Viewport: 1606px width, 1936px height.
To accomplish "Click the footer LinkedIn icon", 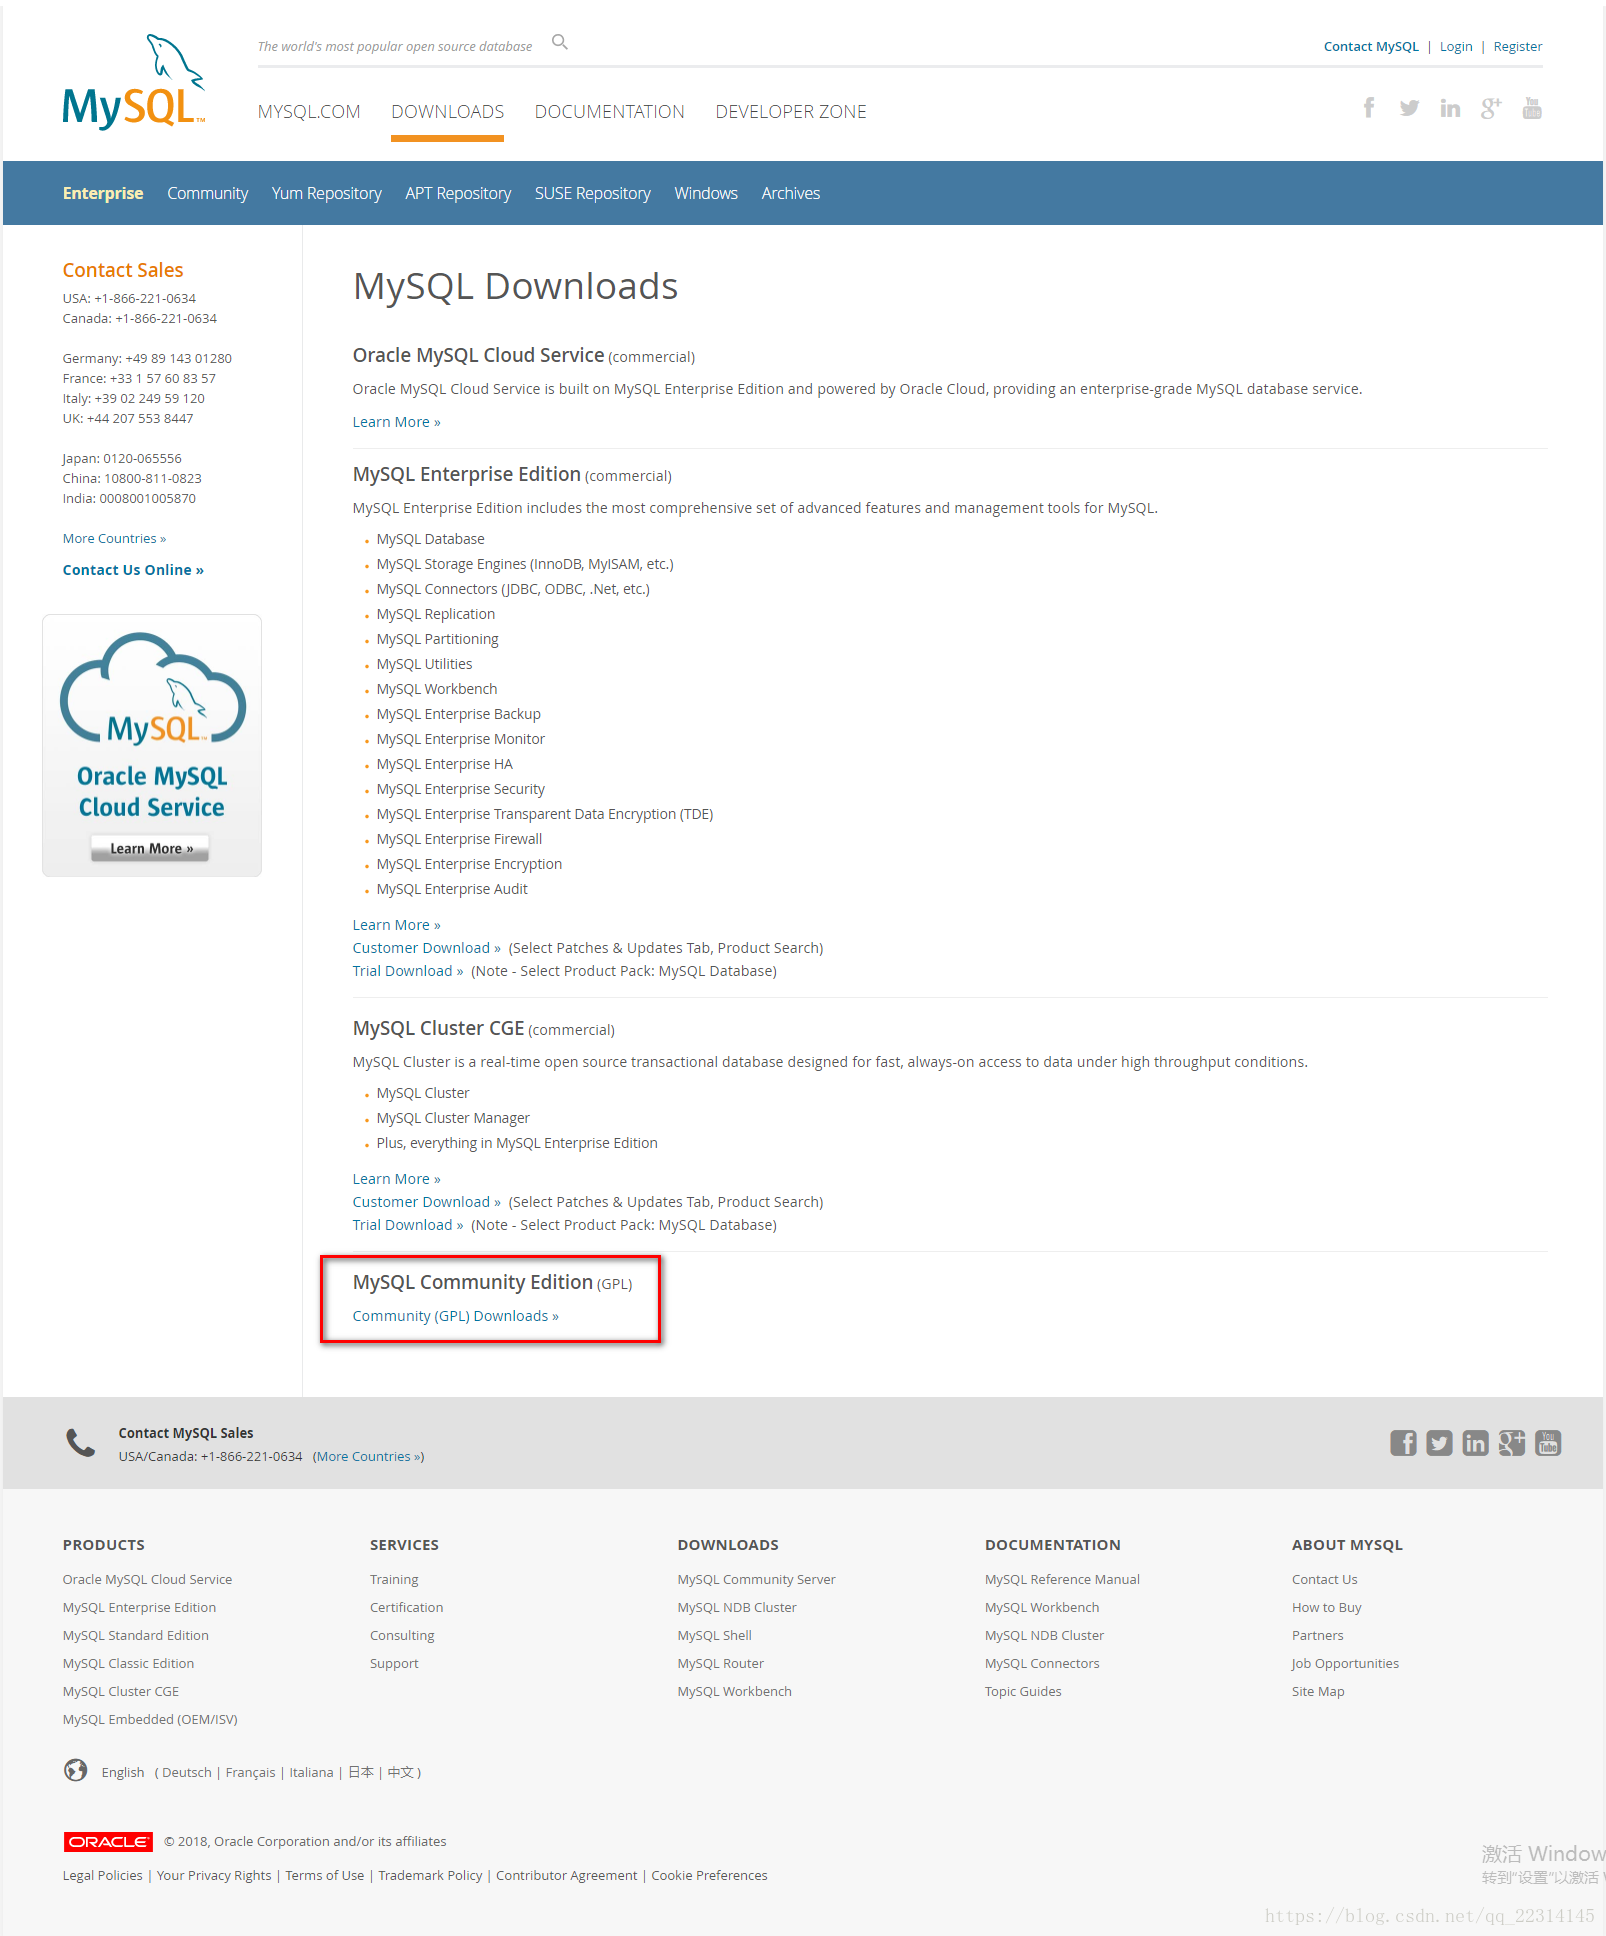I will pos(1475,1443).
